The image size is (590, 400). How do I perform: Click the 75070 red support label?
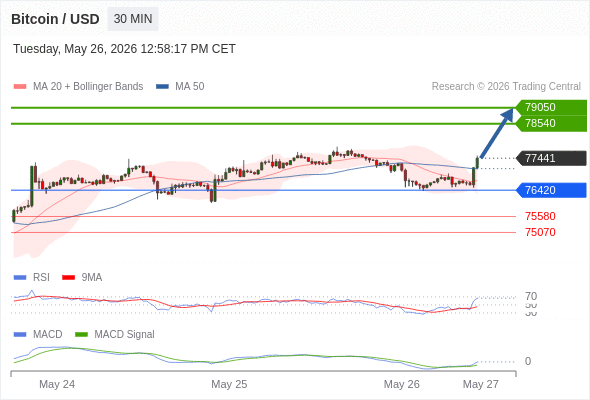pos(540,232)
